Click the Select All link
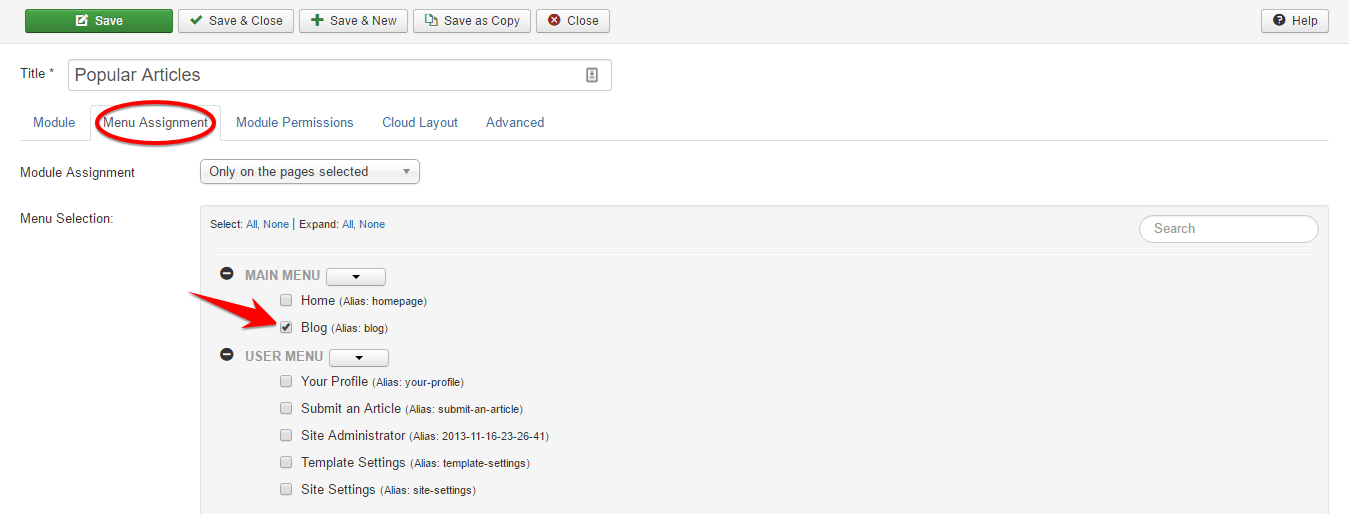1349x514 pixels. coord(251,224)
